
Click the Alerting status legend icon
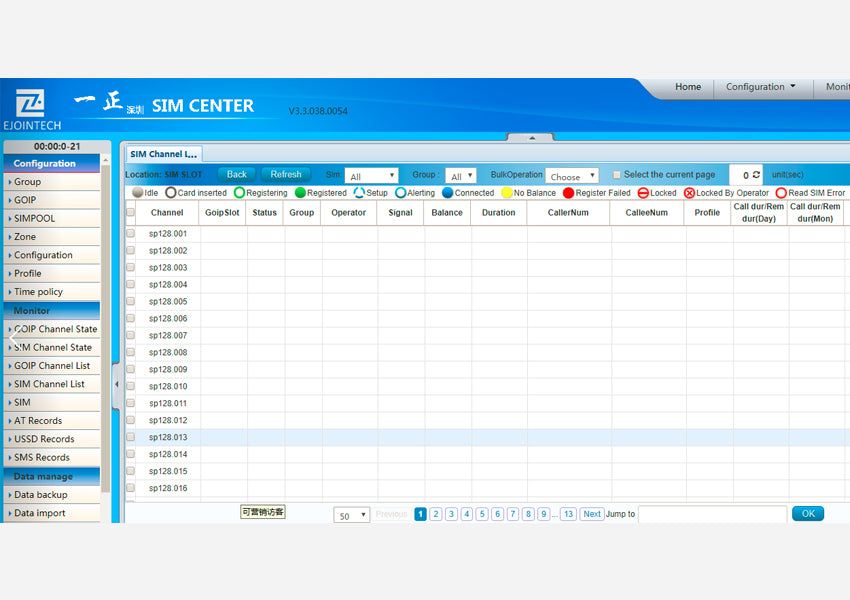click(x=401, y=192)
